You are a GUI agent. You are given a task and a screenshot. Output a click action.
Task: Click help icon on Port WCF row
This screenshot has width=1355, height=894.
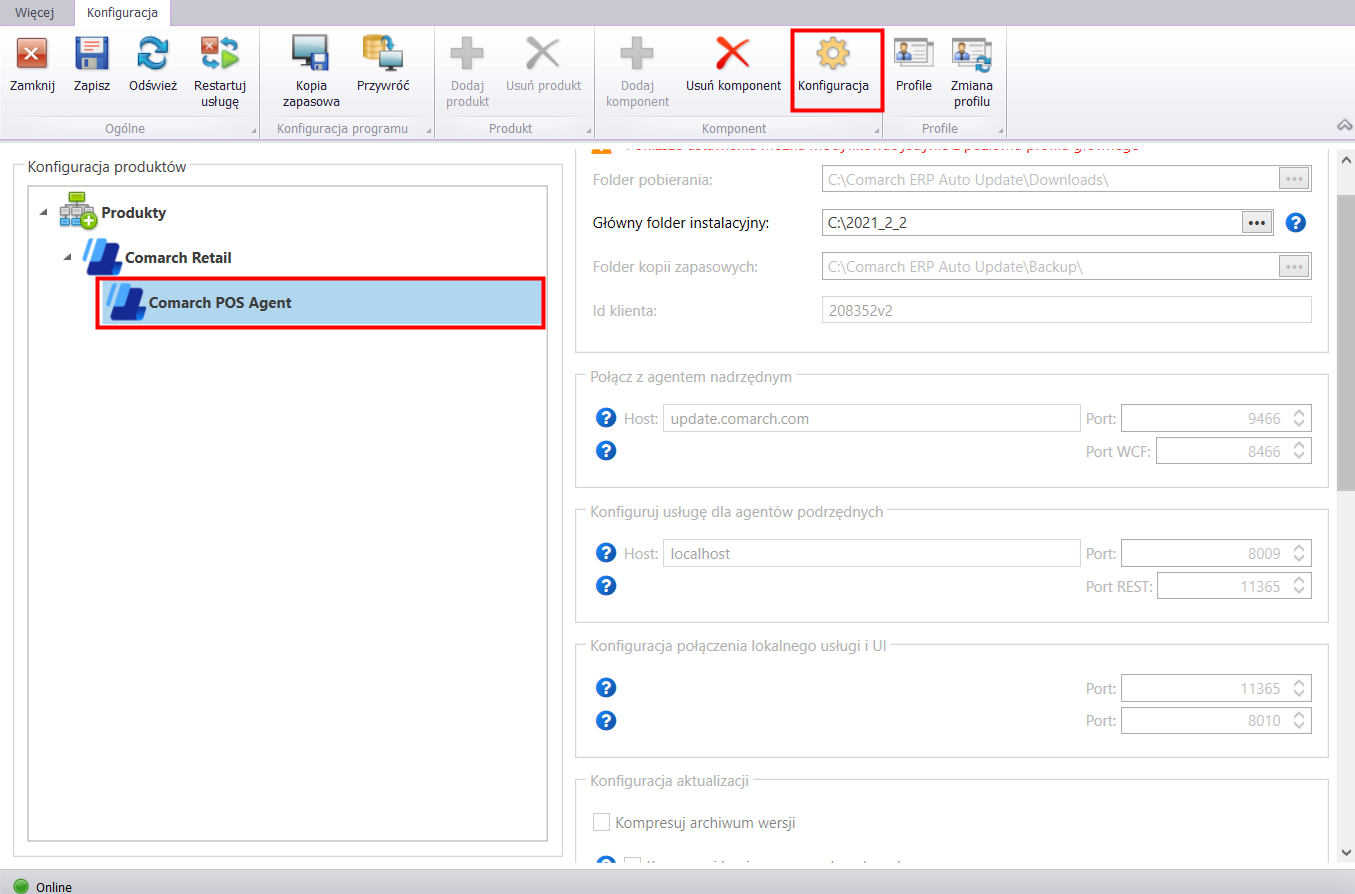605,451
